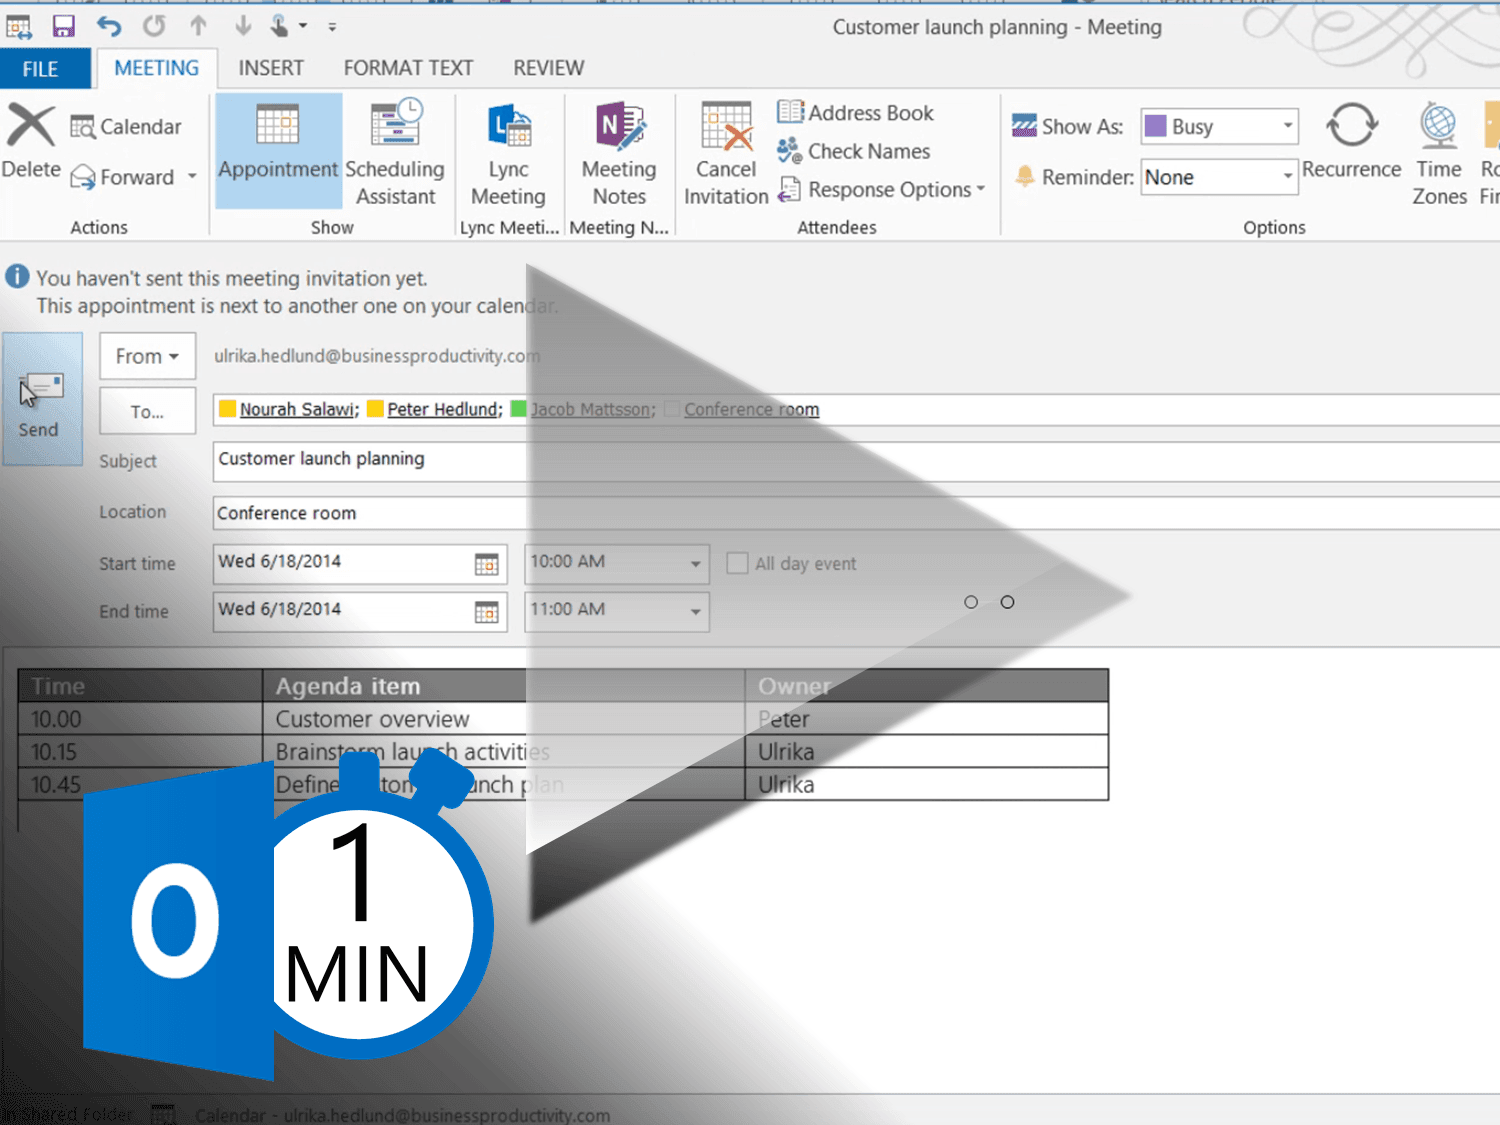Click the "10.00" time cell

(140, 719)
